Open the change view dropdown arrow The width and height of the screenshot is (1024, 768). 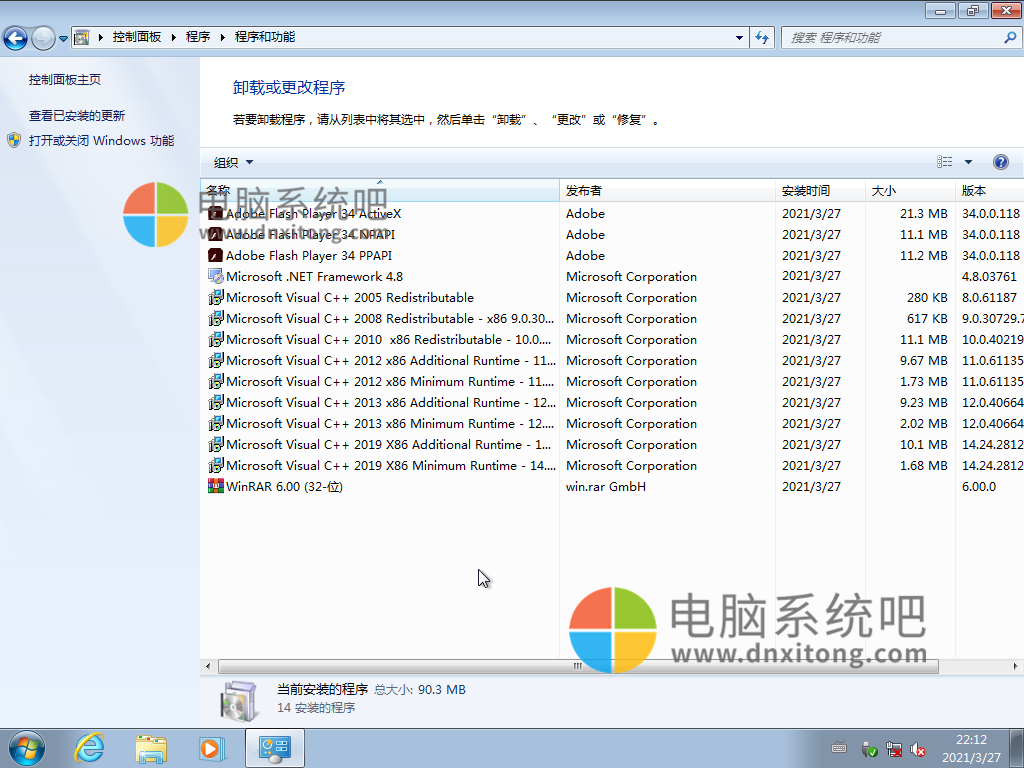click(968, 161)
